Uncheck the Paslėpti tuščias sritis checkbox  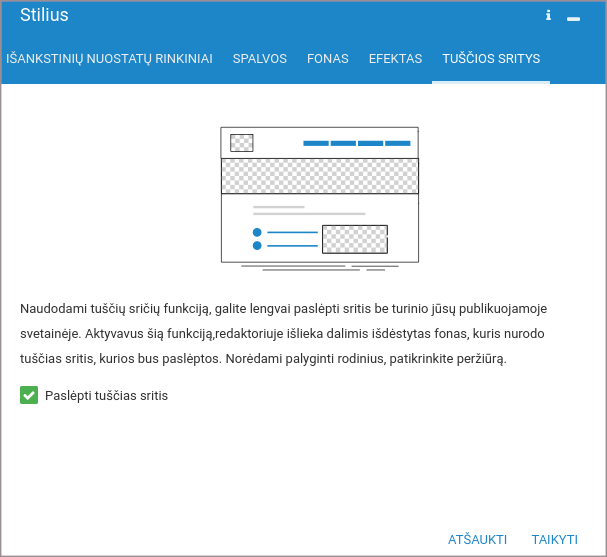click(x=28, y=395)
